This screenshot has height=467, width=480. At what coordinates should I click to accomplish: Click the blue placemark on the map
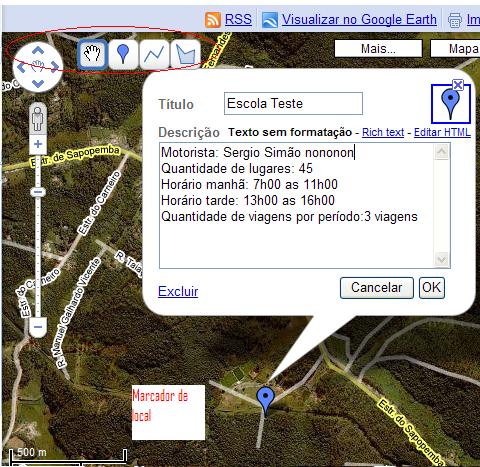pos(266,400)
